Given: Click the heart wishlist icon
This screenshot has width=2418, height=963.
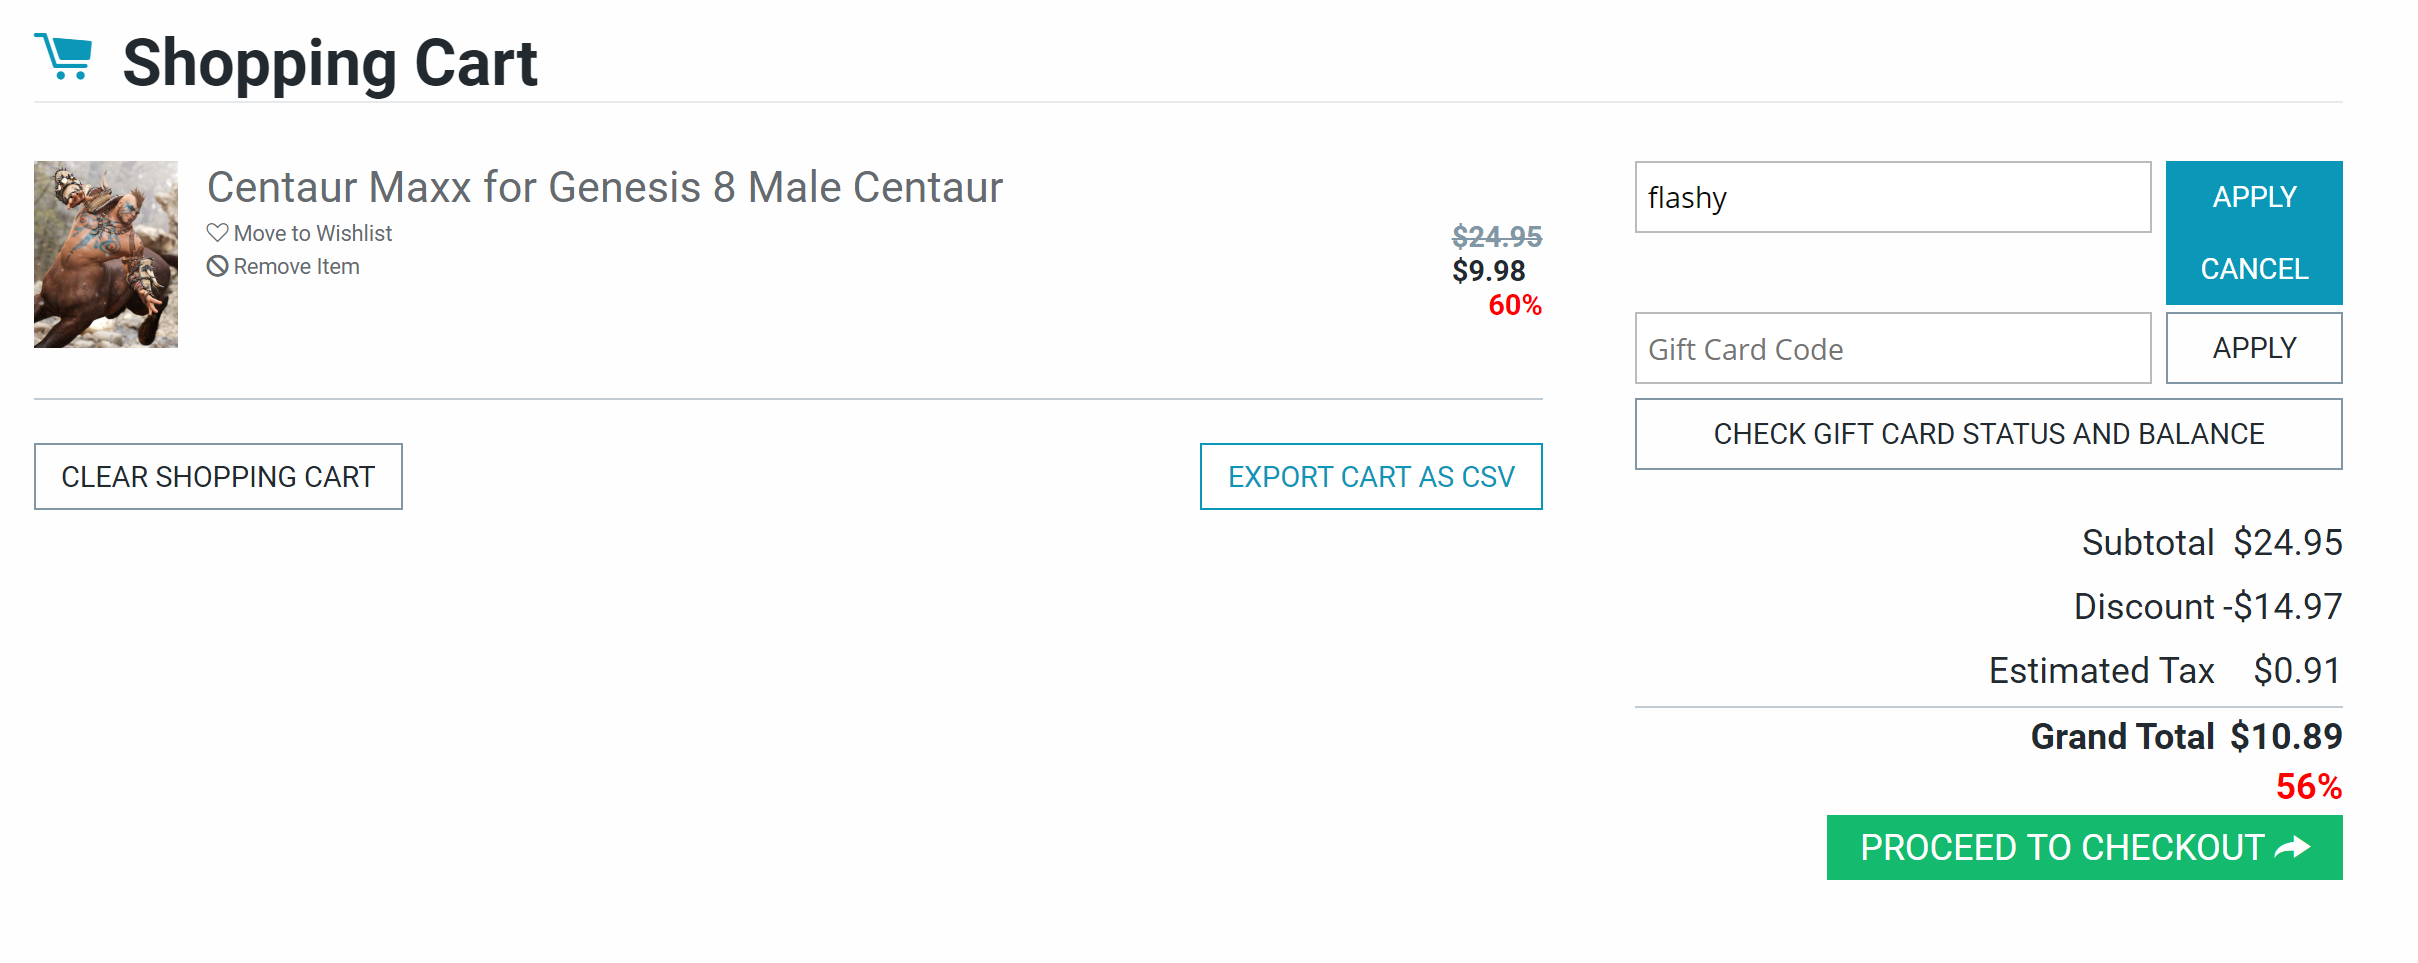Looking at the screenshot, I should pyautogui.click(x=217, y=233).
